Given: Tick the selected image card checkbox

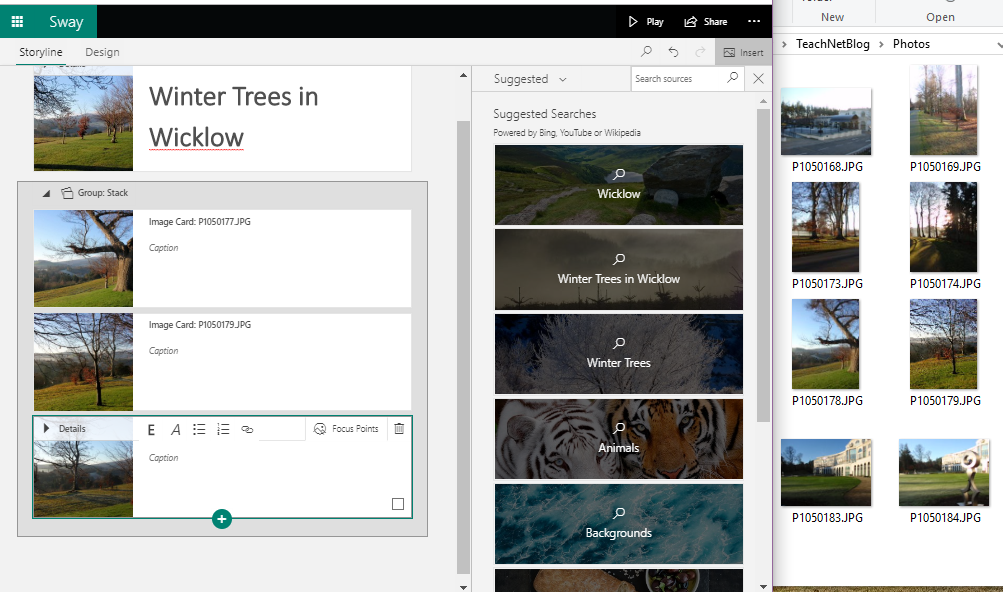Looking at the screenshot, I should (x=398, y=504).
